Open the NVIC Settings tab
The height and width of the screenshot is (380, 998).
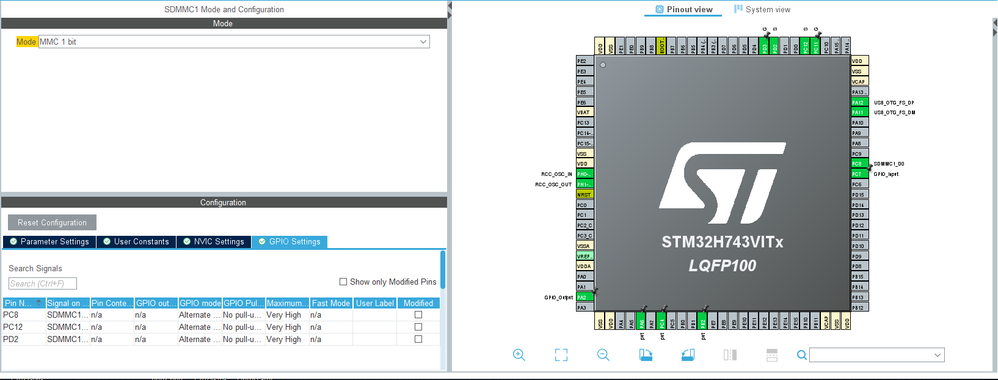[213, 242]
